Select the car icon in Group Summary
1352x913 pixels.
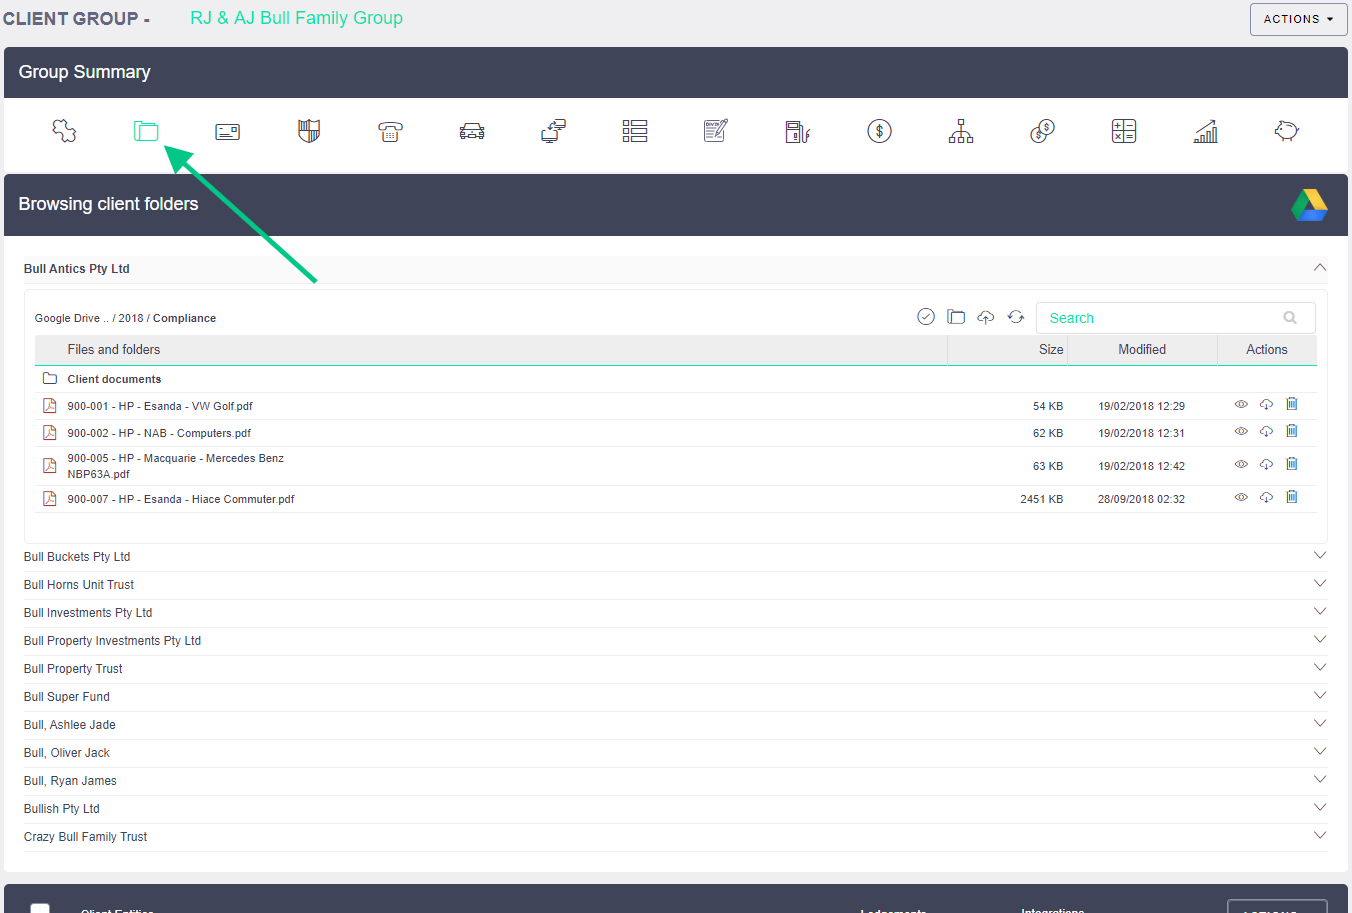(x=472, y=131)
